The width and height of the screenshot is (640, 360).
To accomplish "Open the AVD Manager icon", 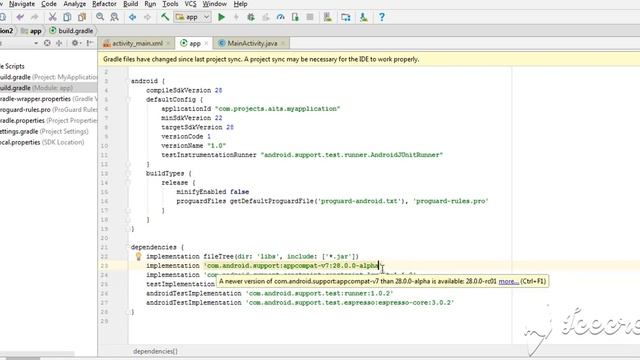I will point(328,17).
